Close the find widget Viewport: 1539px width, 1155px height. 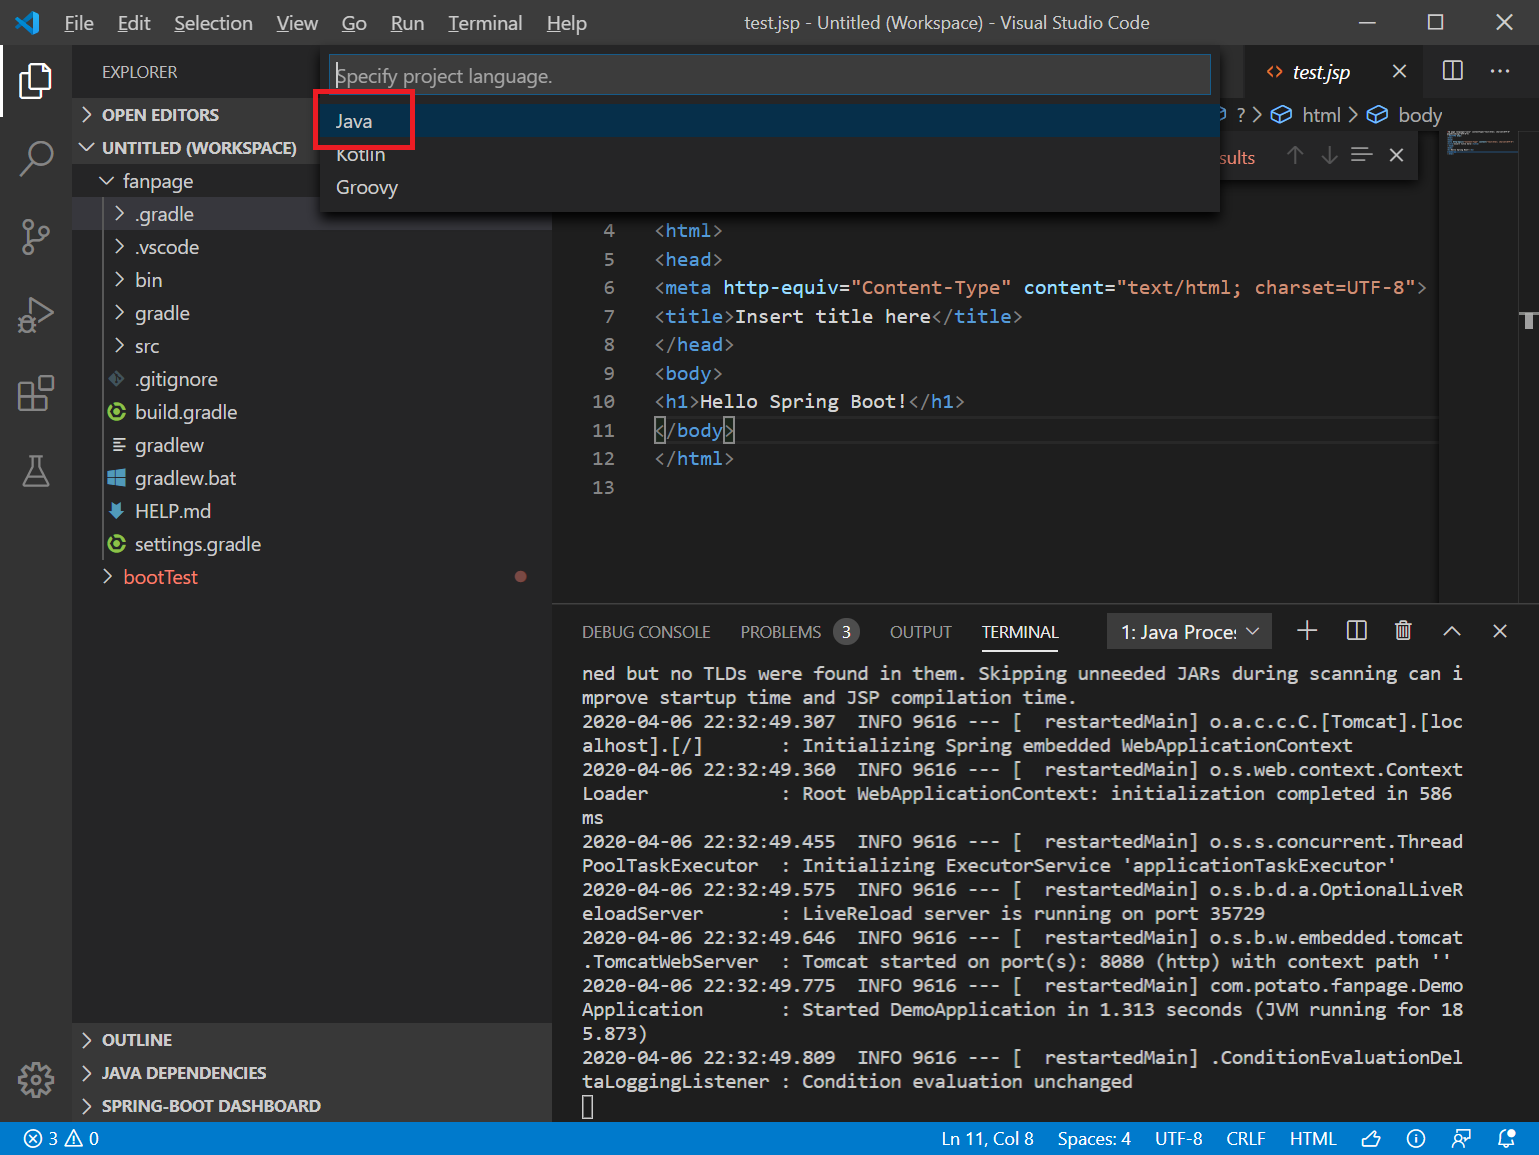point(1397,155)
